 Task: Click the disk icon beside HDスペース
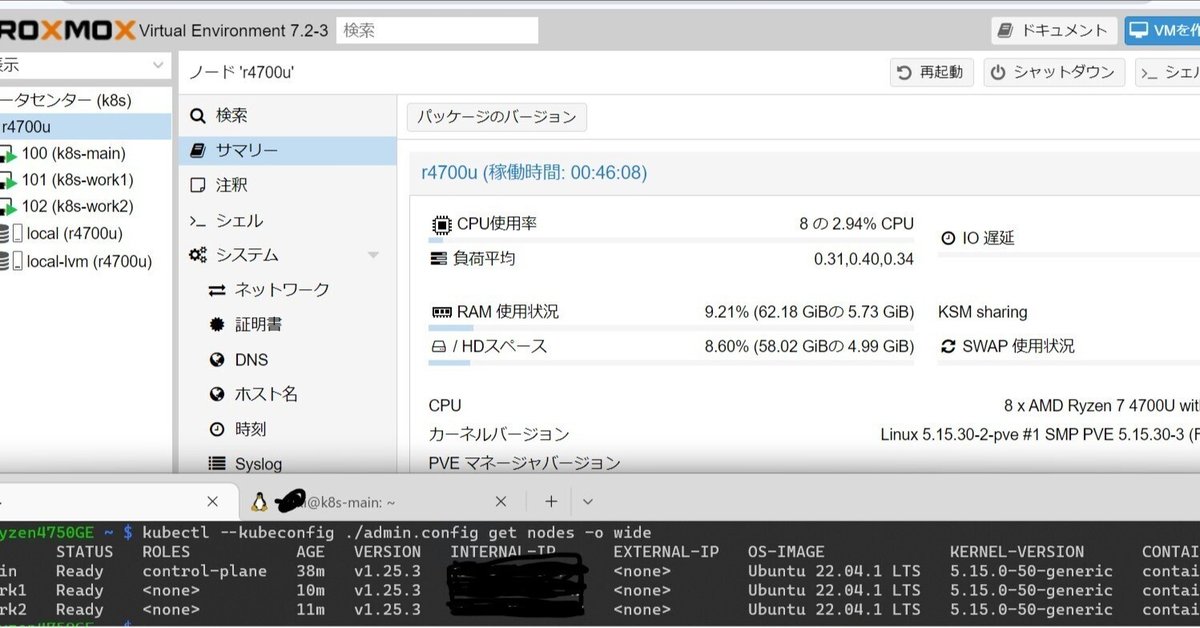tap(437, 347)
